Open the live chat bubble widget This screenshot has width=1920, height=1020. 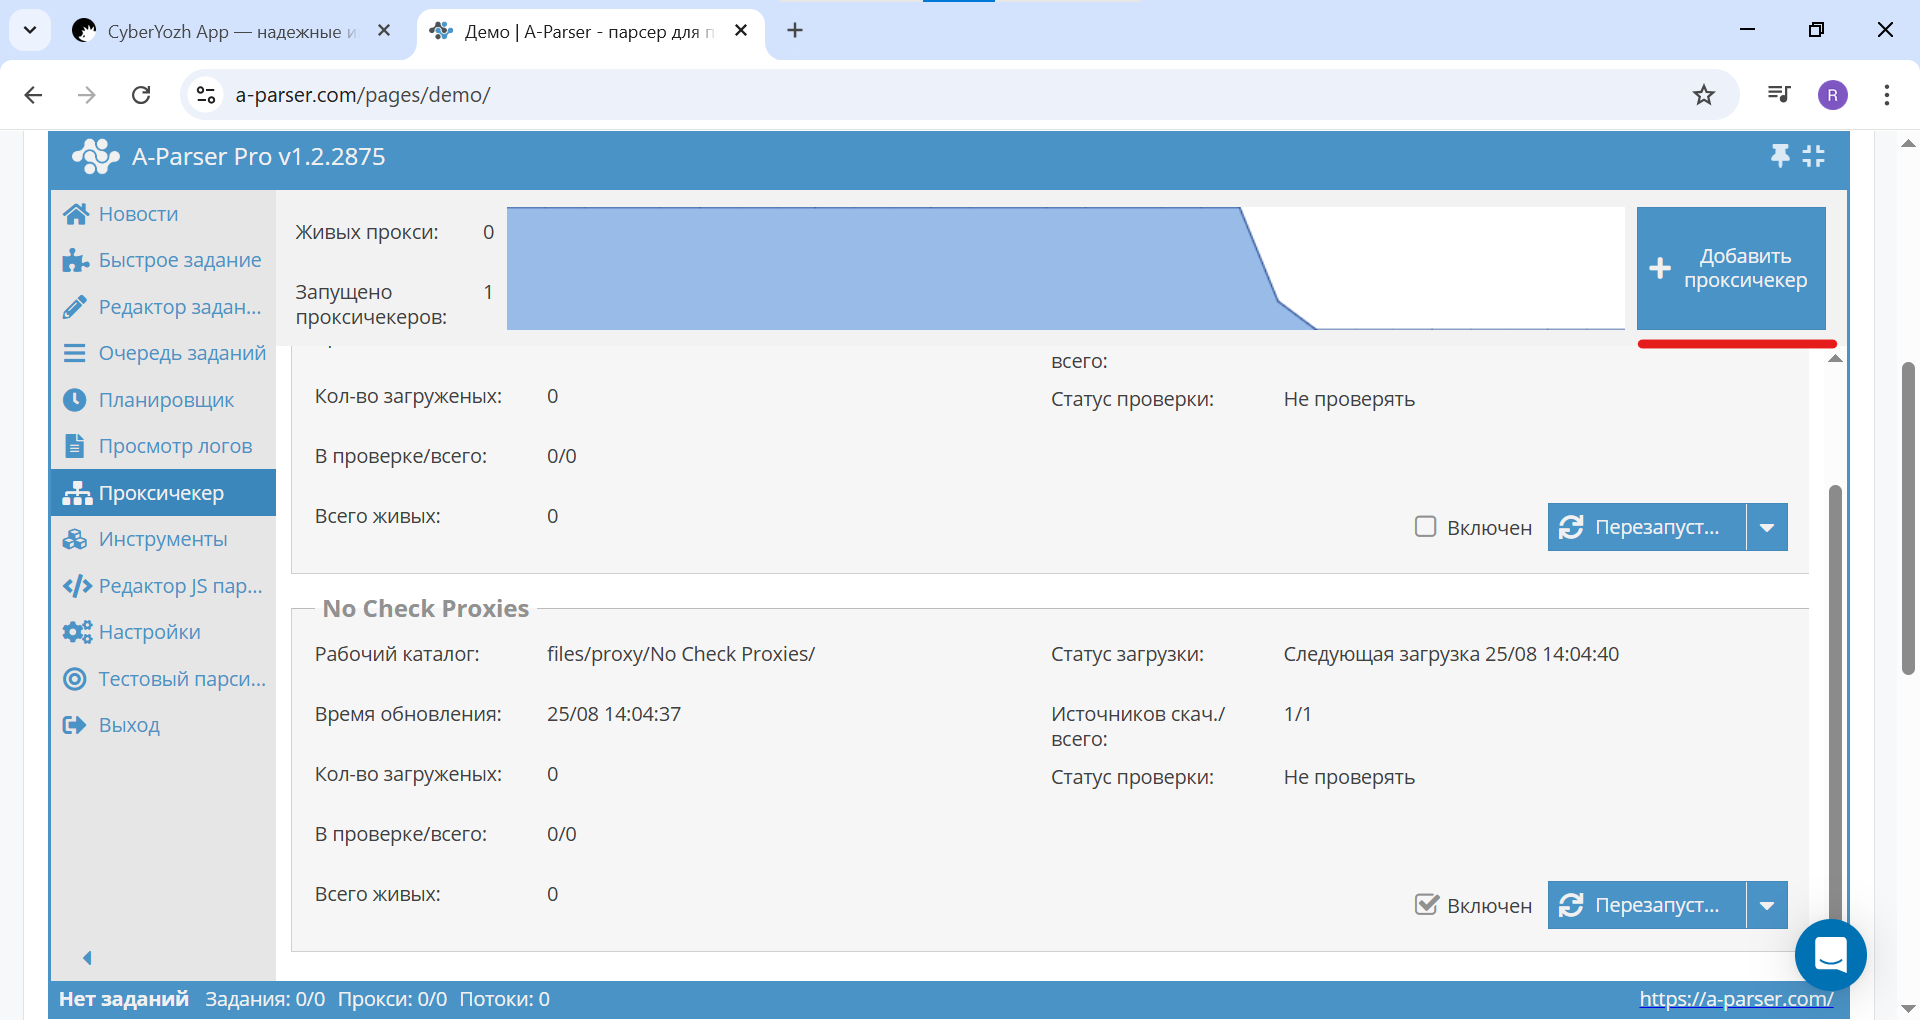(x=1830, y=955)
